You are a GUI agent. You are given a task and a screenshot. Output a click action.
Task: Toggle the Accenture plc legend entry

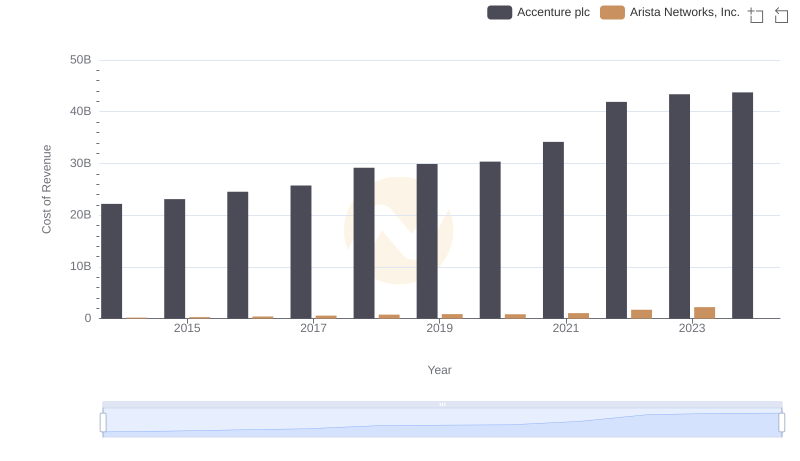click(538, 12)
